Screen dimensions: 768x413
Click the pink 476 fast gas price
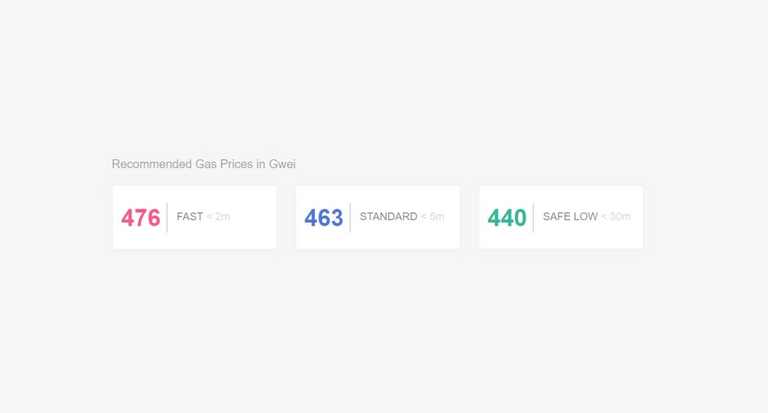pos(141,218)
